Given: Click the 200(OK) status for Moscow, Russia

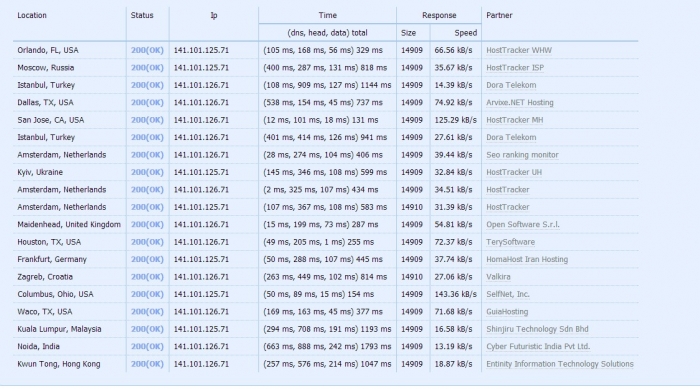Looking at the screenshot, I should tap(147, 68).
